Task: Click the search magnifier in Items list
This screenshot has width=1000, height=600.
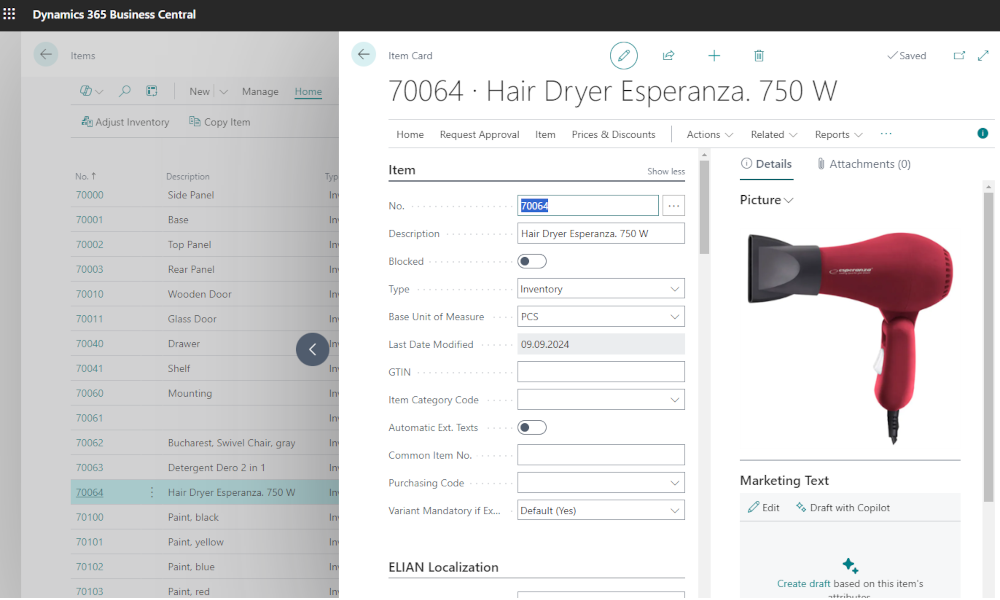Action: coord(125,91)
